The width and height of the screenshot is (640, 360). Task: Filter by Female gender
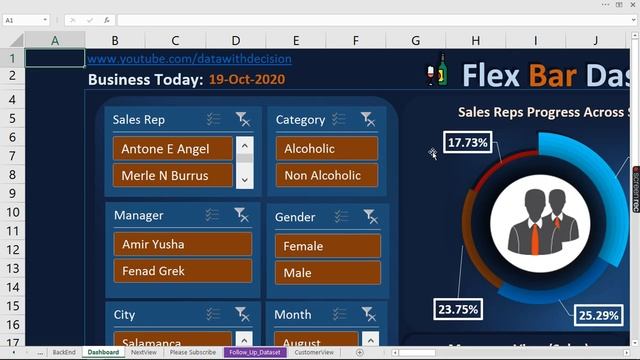[x=328, y=246]
